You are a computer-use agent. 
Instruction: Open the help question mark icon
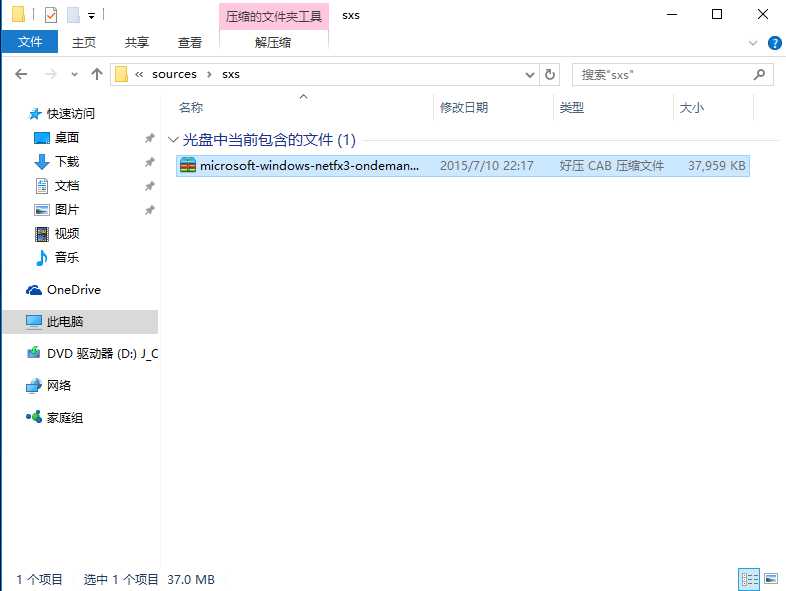click(774, 43)
